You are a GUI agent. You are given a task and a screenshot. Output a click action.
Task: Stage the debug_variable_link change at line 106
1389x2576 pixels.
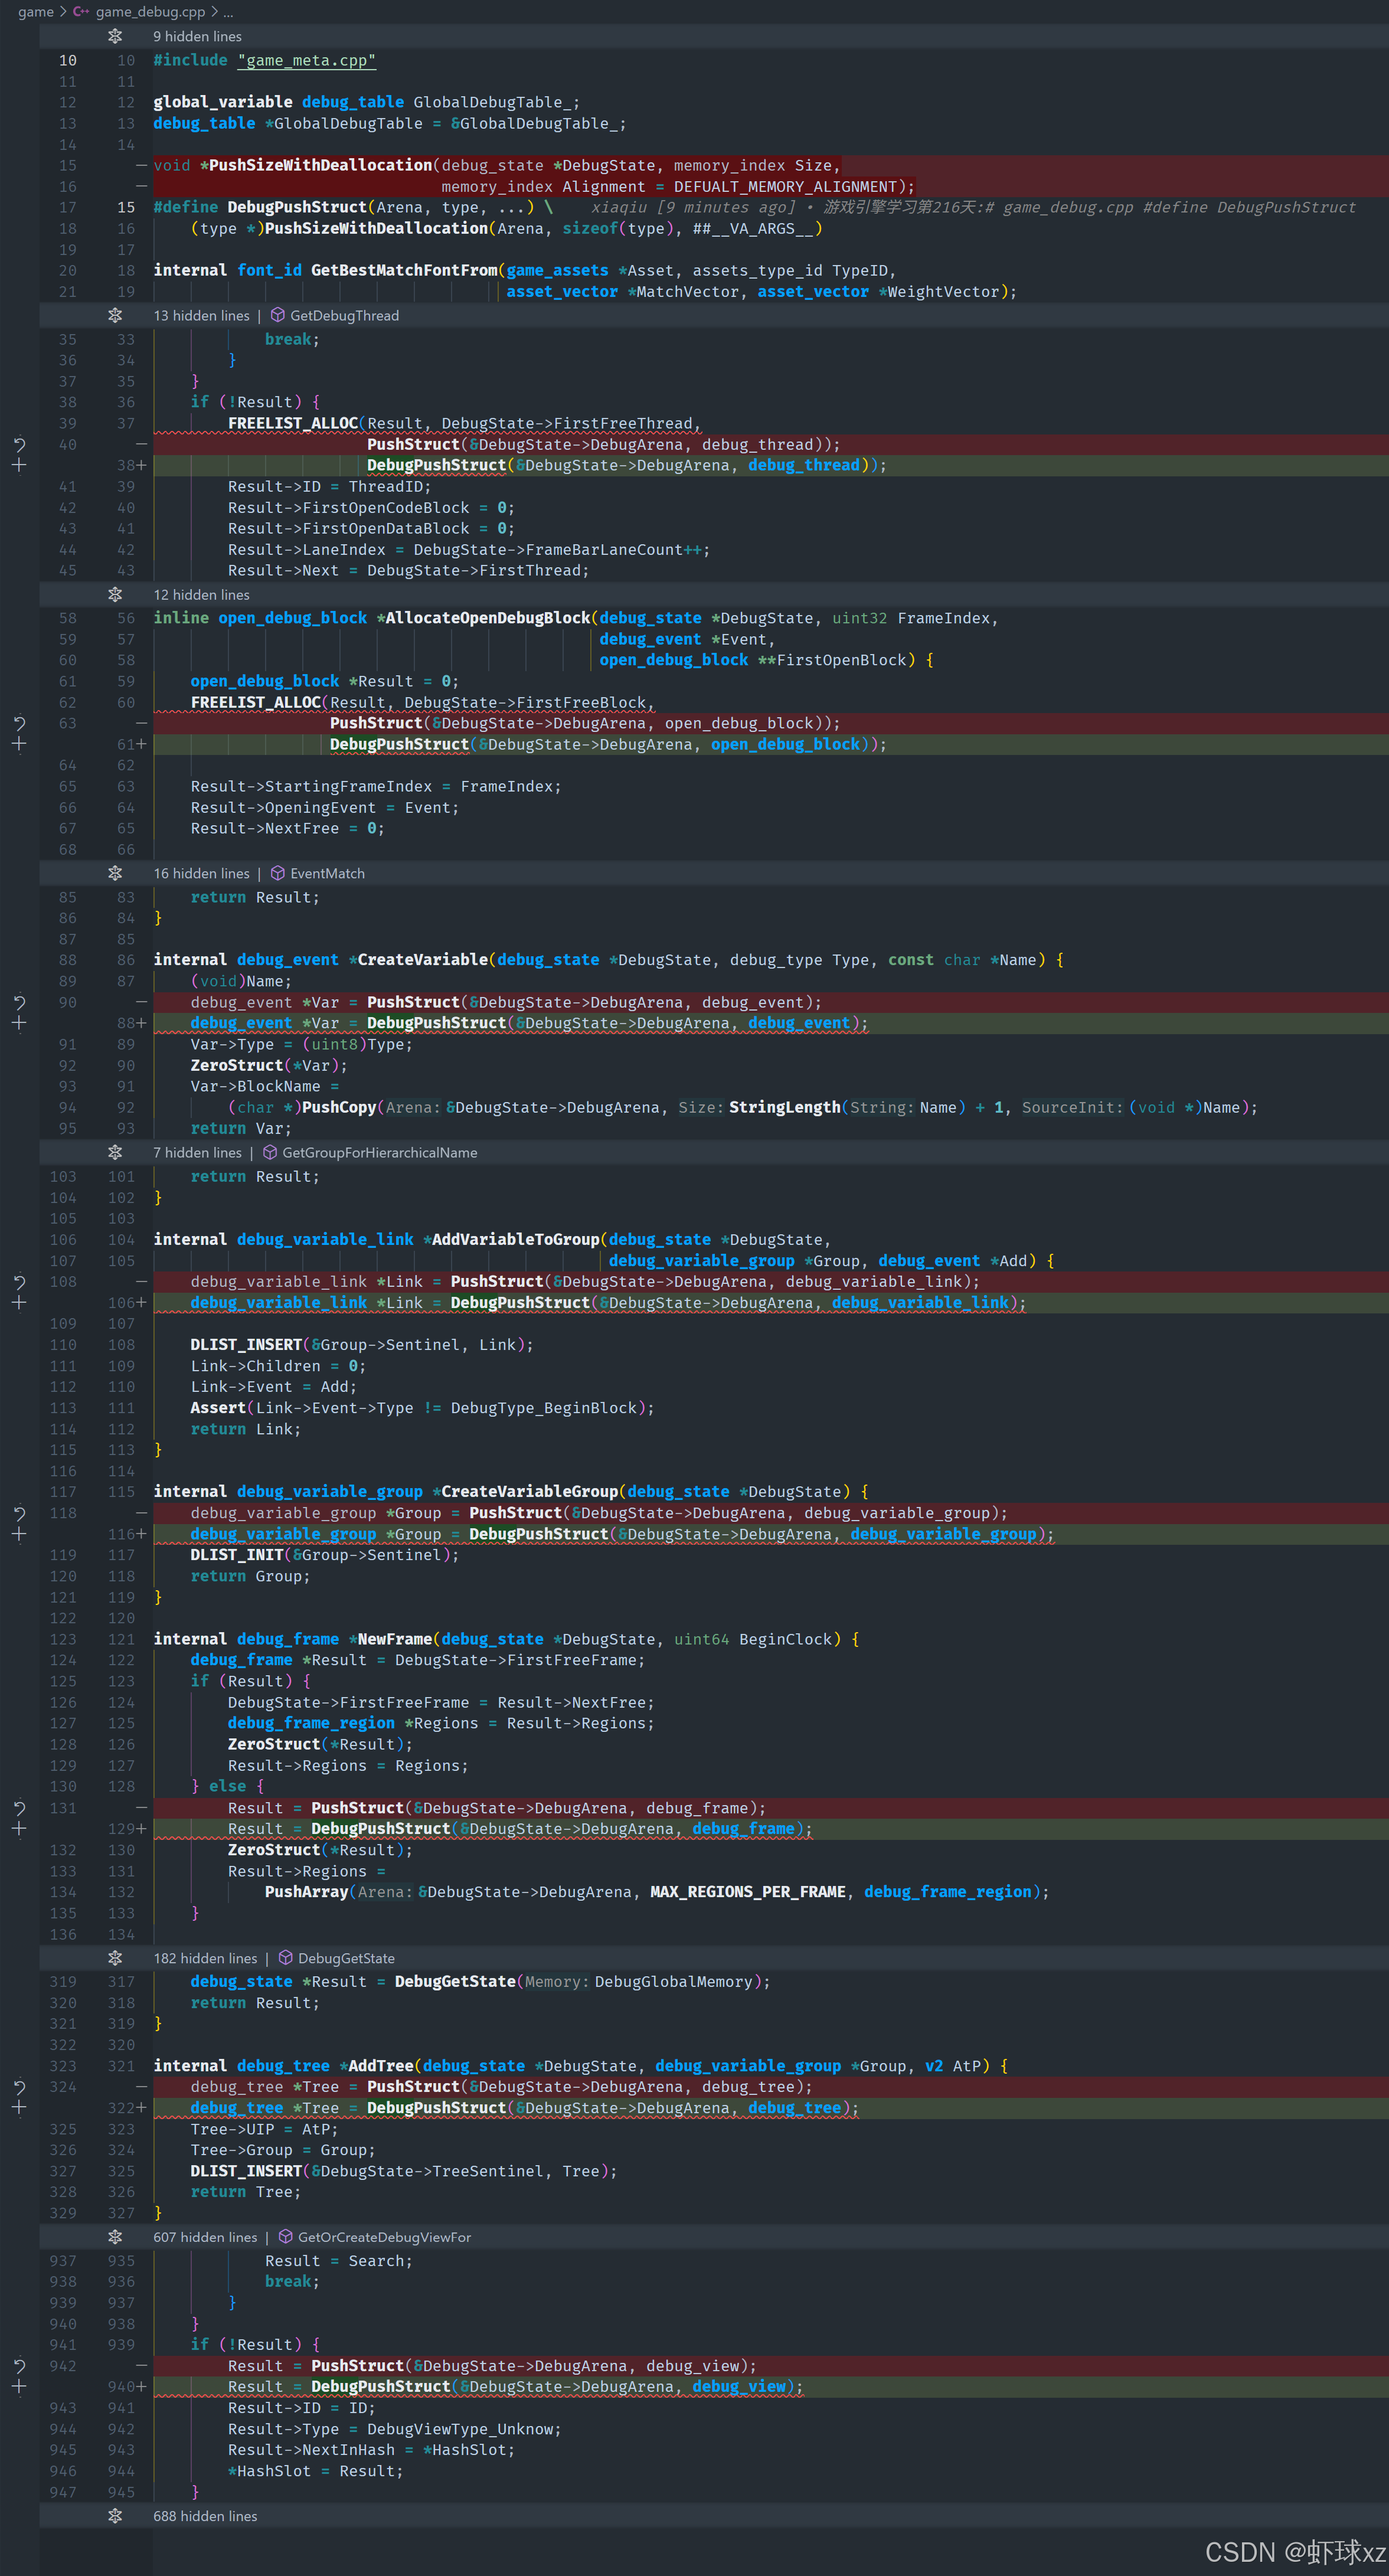(19, 1303)
